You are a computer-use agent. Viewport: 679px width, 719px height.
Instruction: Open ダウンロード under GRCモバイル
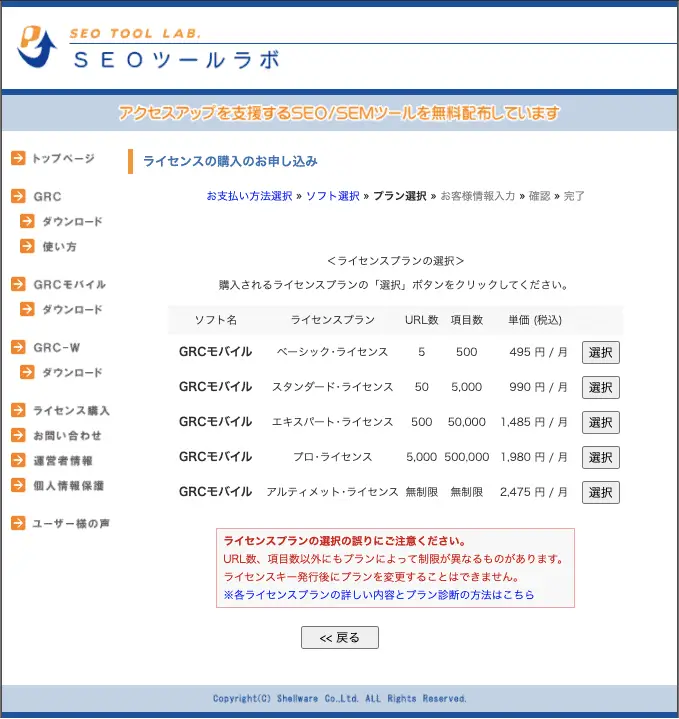point(72,310)
